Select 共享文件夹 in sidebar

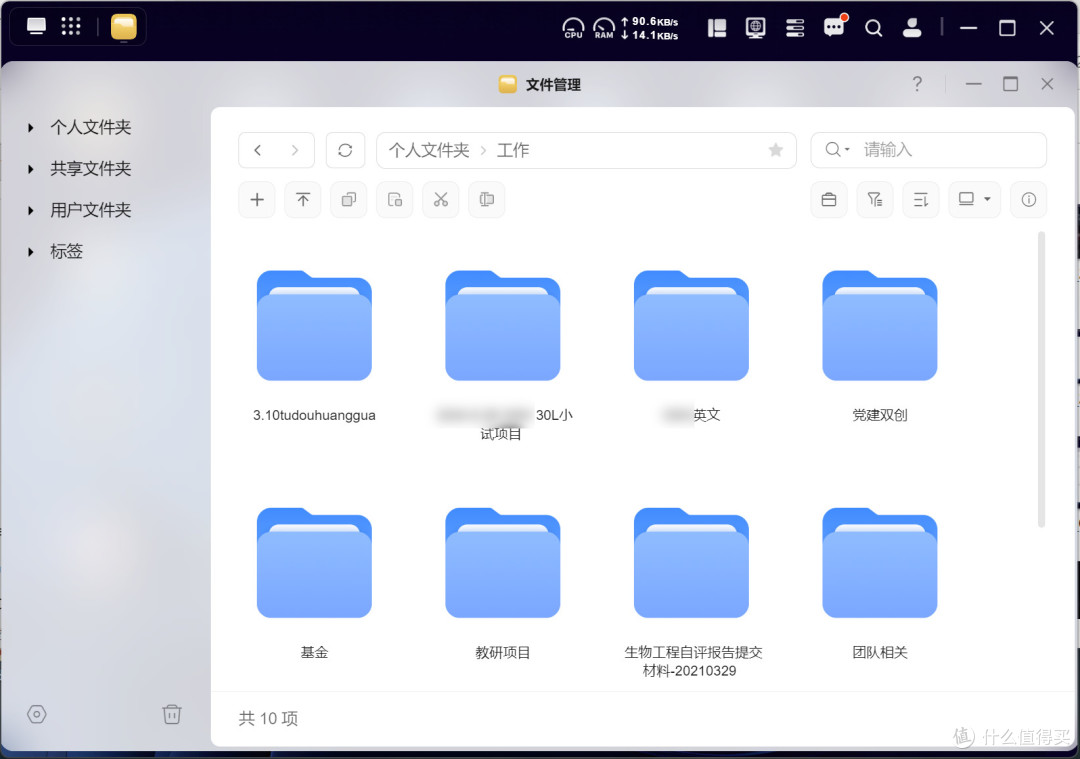coord(90,169)
